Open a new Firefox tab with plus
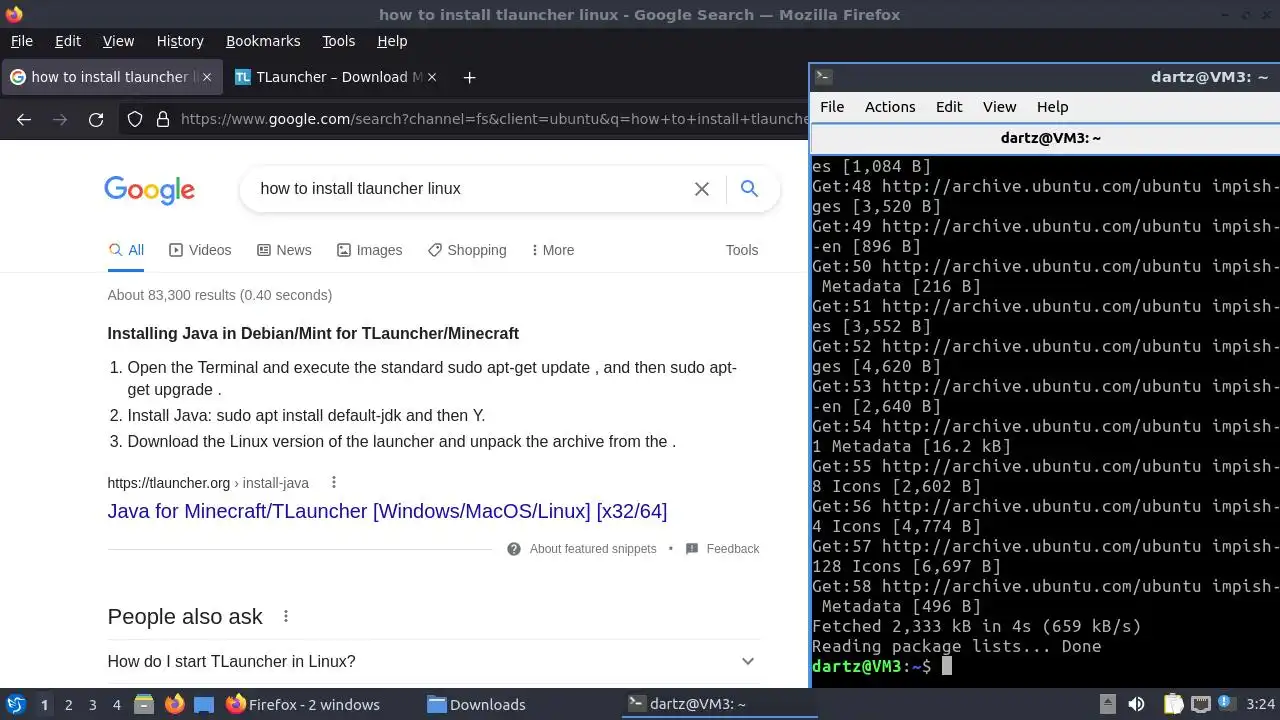This screenshot has width=1280, height=720. point(469,77)
